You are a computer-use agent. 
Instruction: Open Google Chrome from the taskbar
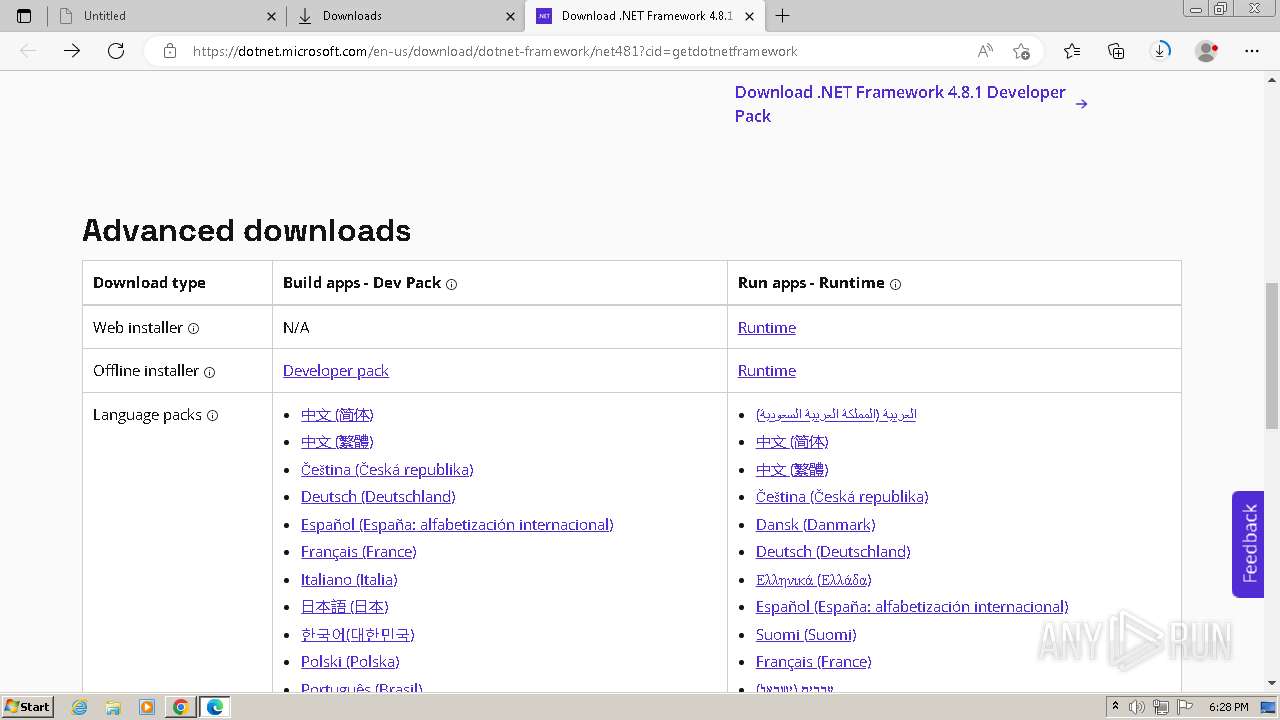click(x=180, y=707)
